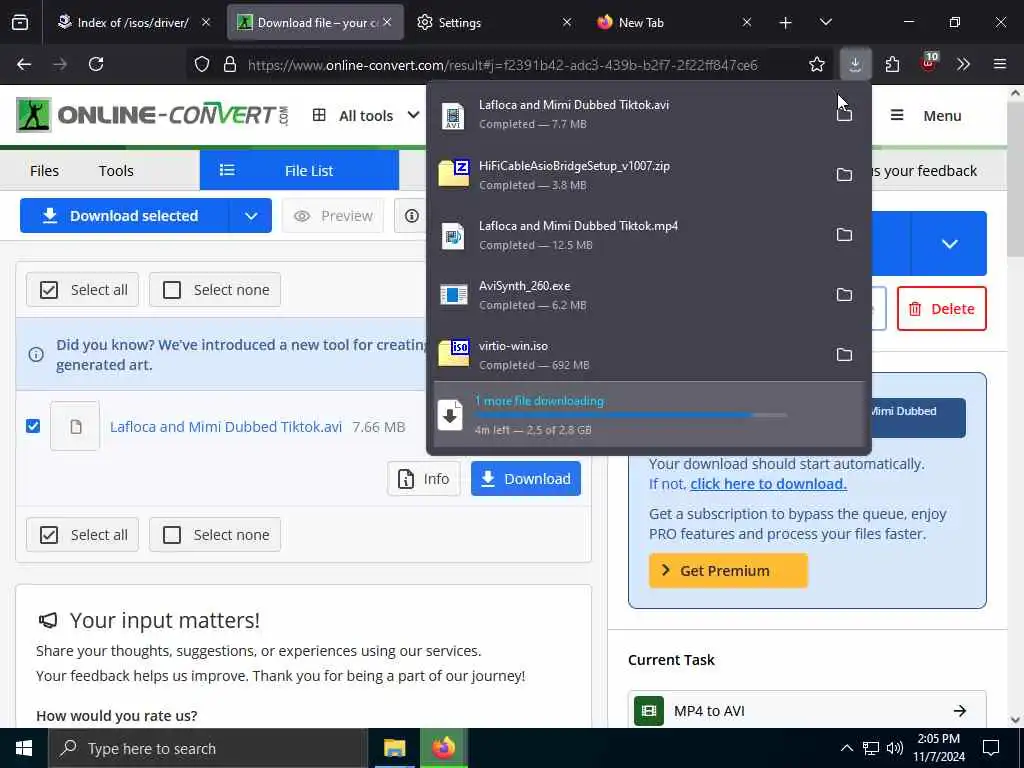Click upper Select none checkbox button
Image resolution: width=1024 pixels, height=768 pixels.
(x=215, y=289)
